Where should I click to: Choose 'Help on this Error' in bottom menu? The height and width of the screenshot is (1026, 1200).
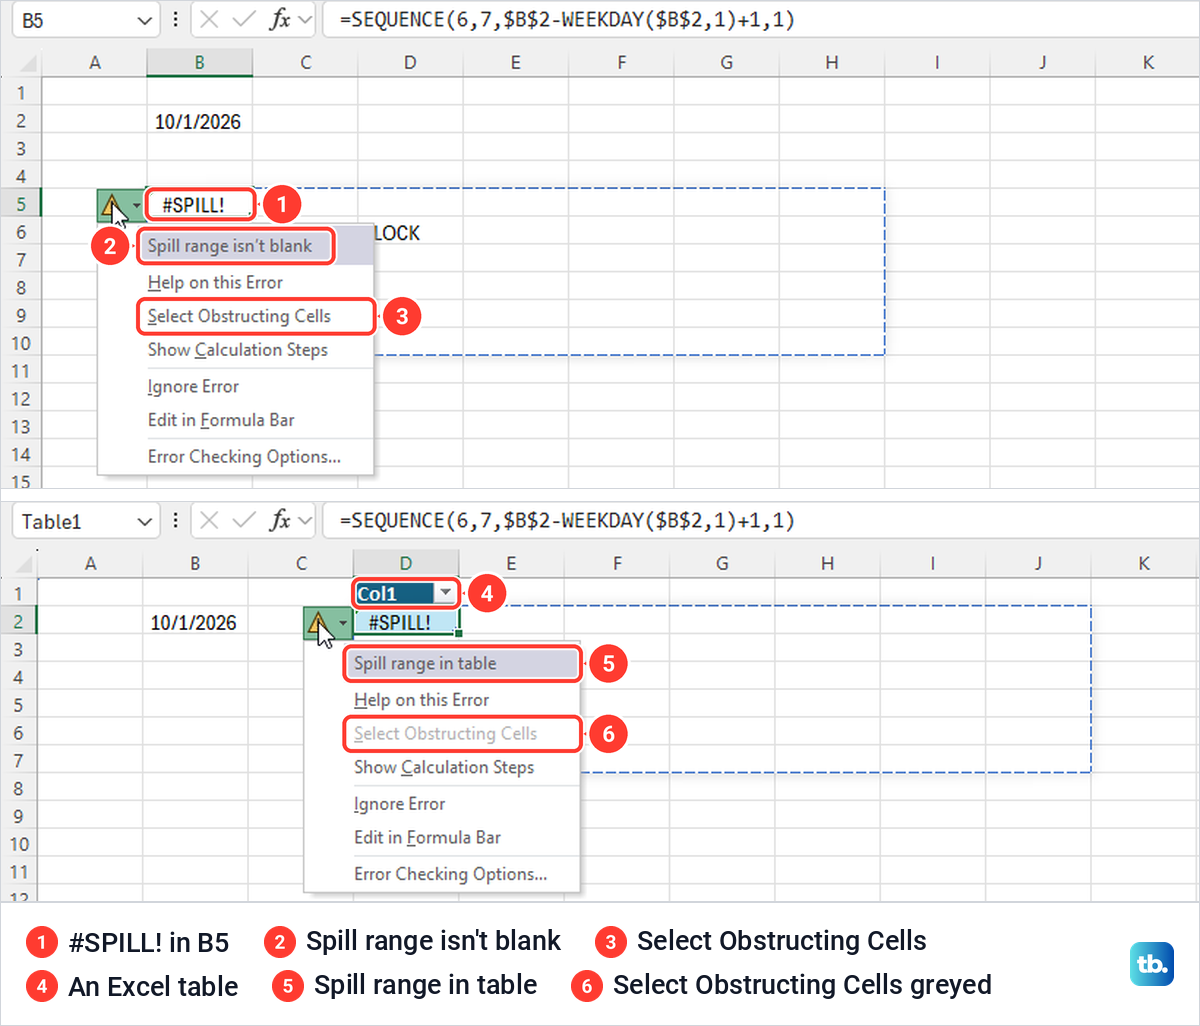coord(441,700)
